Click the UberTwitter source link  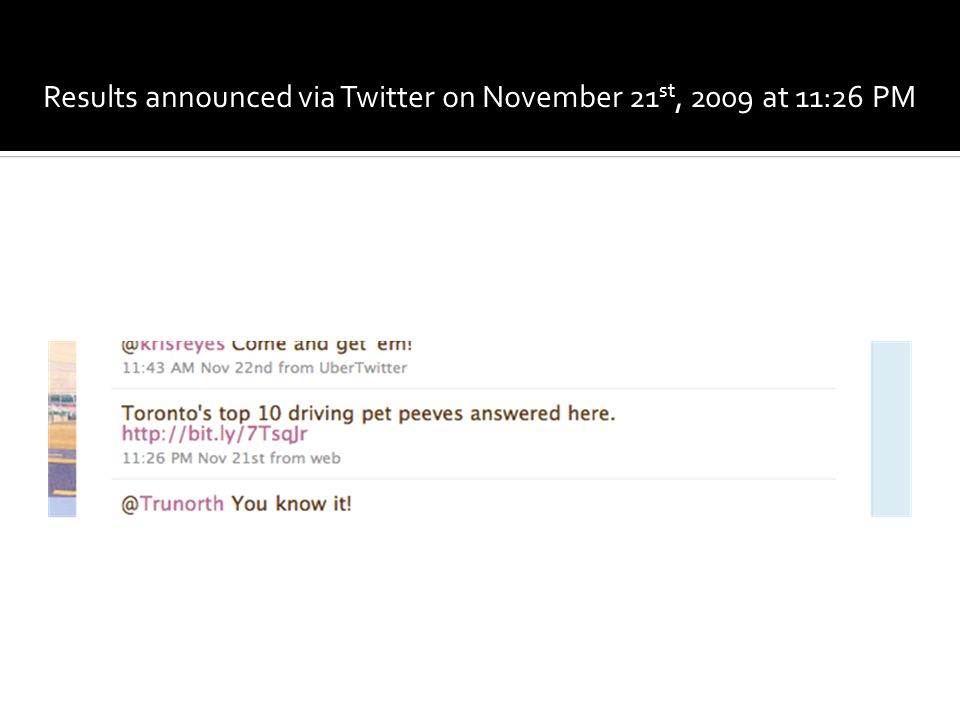coord(363,368)
